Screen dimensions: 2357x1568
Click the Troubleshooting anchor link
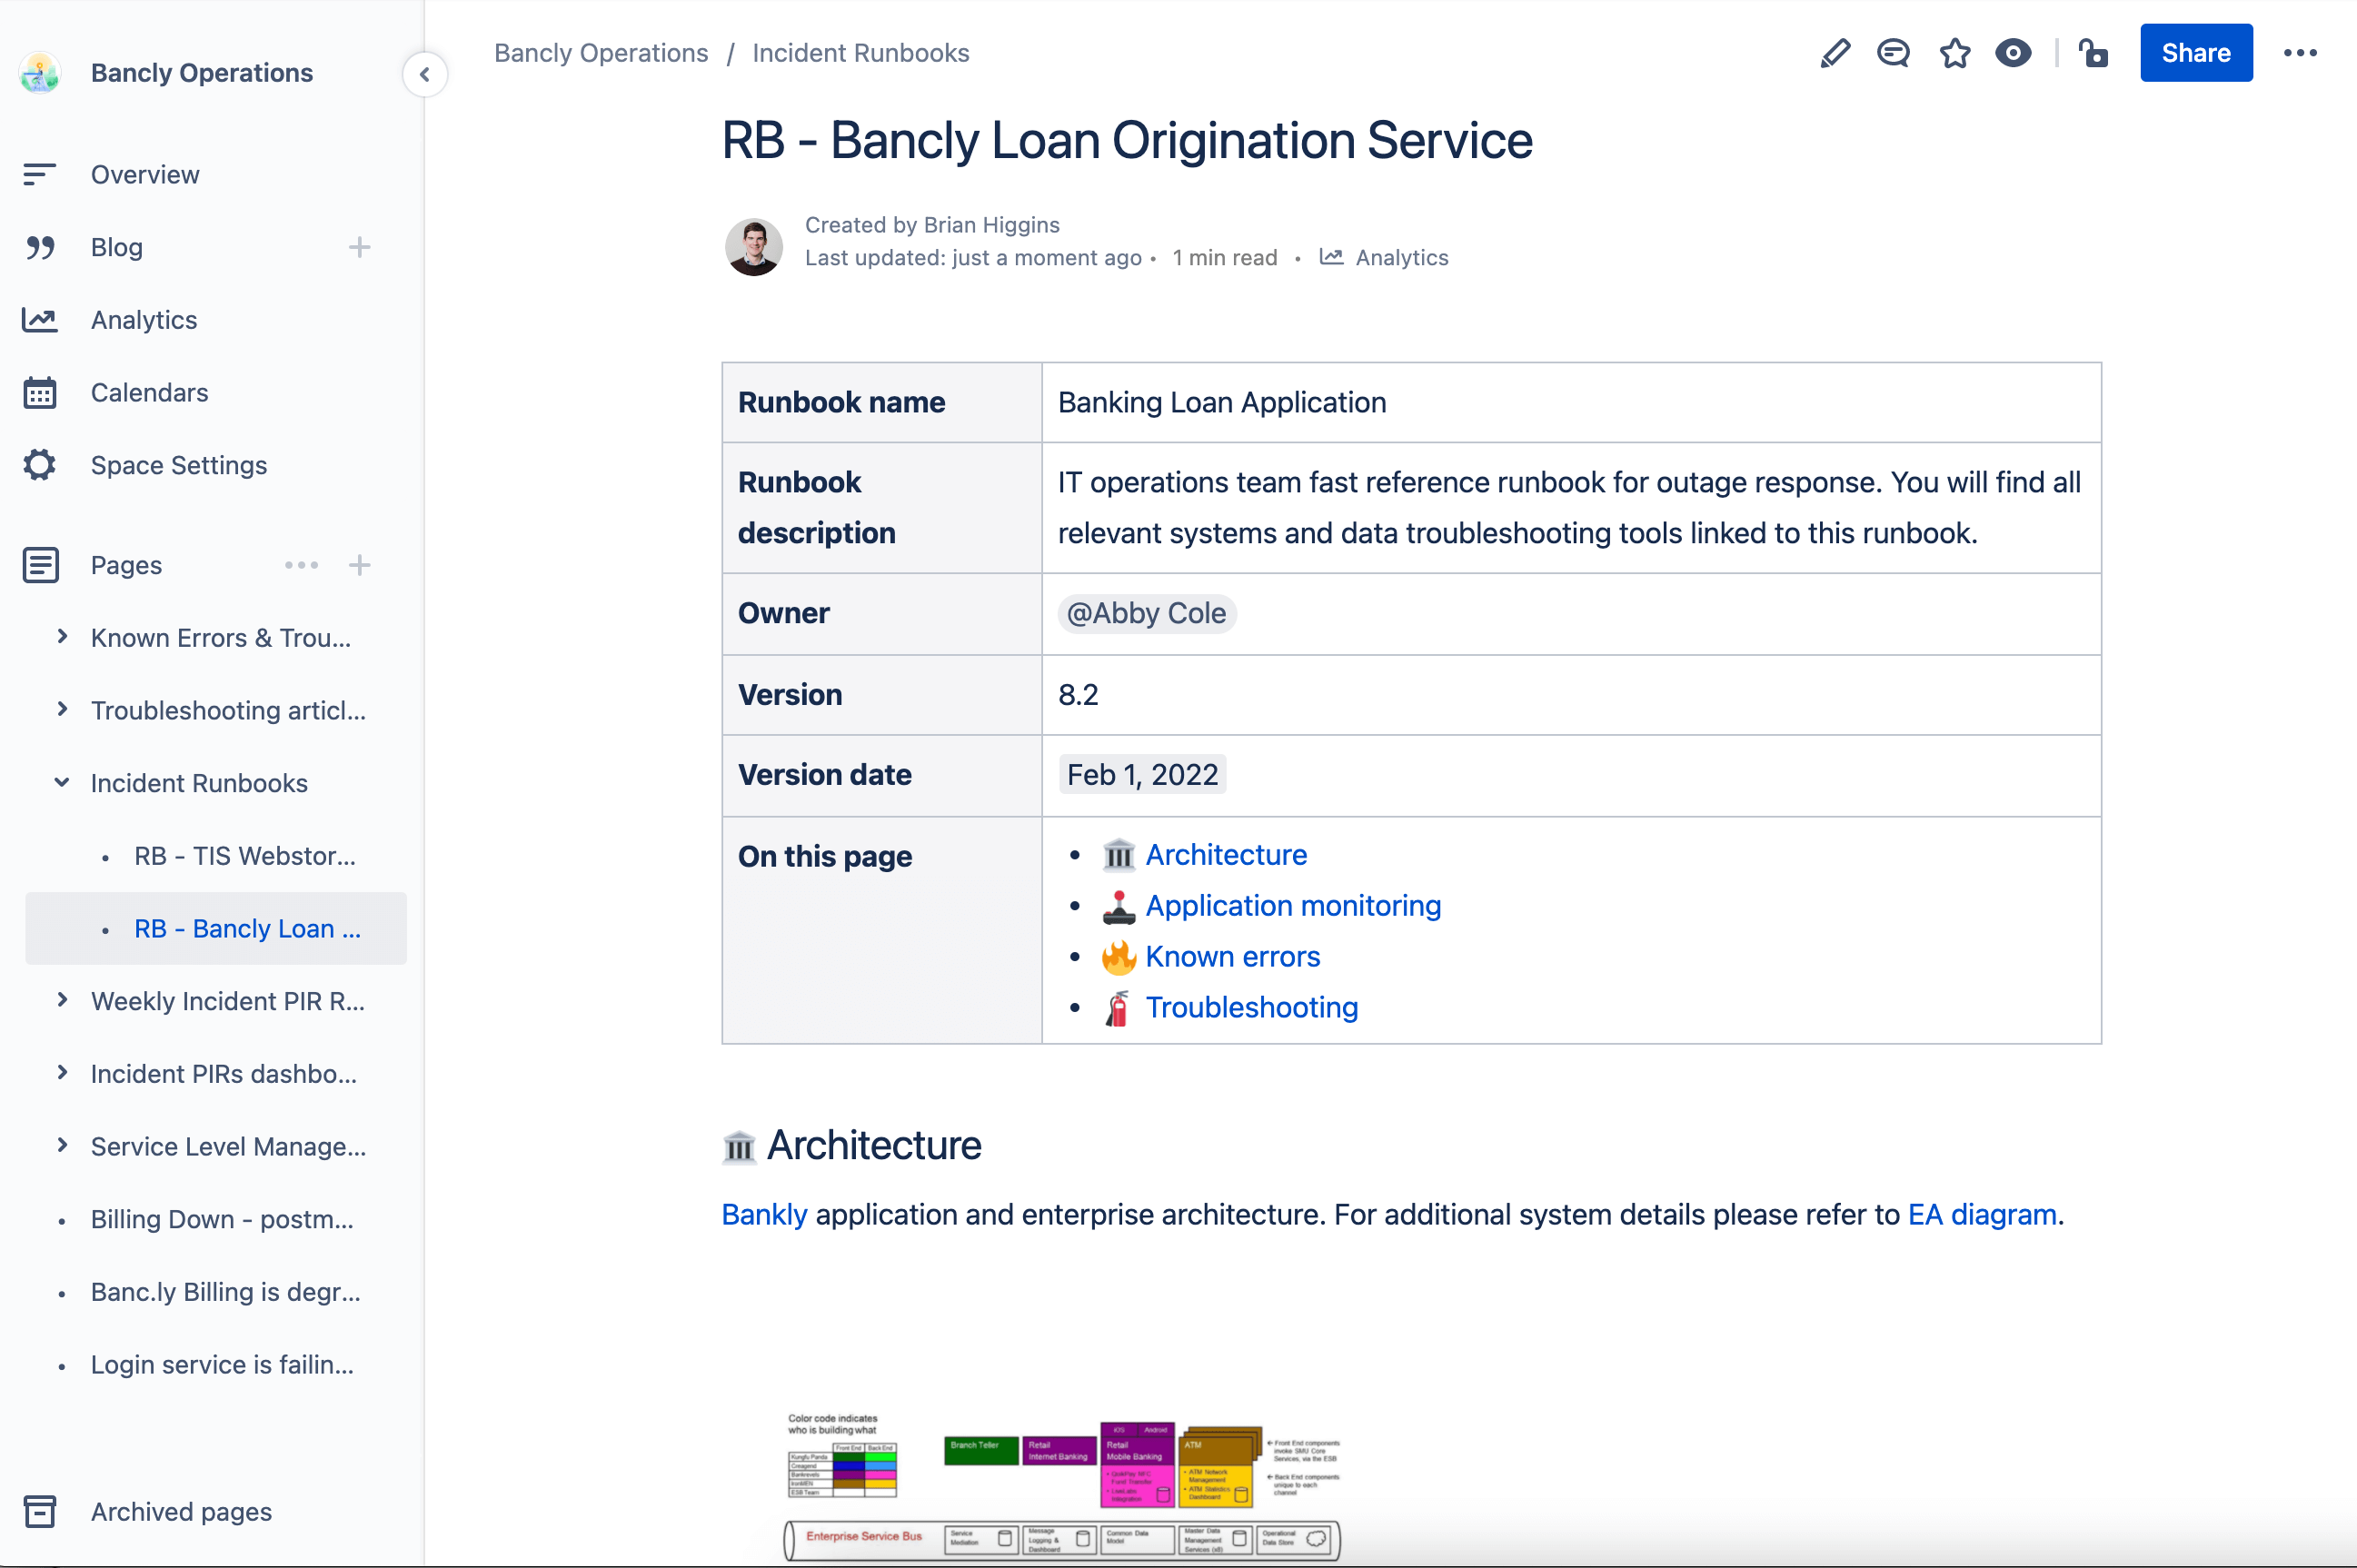click(1253, 1007)
